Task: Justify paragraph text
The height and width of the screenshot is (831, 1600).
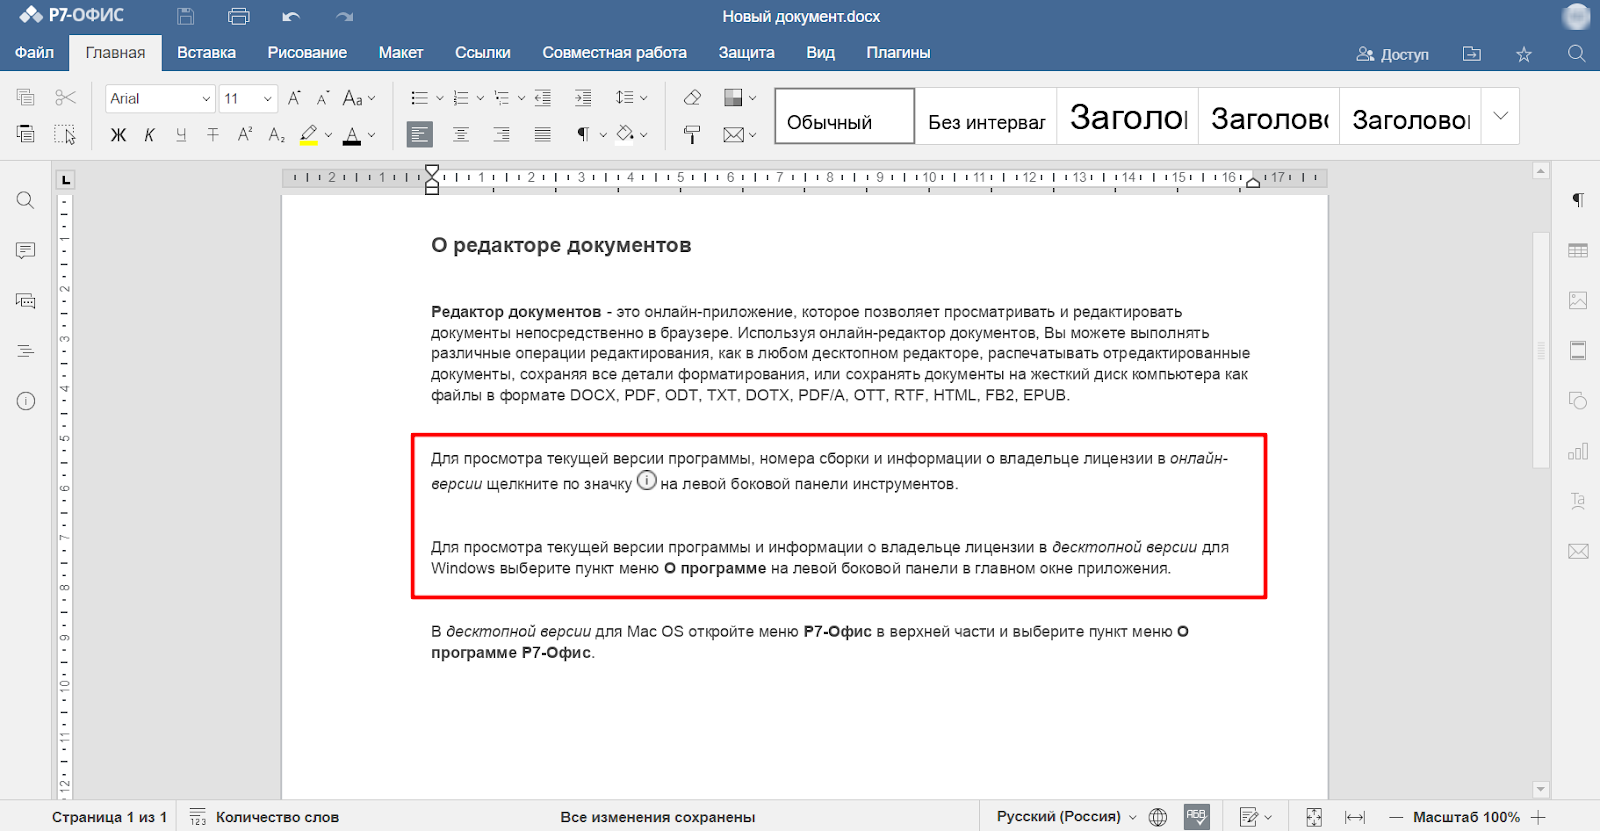Action: pyautogui.click(x=542, y=134)
